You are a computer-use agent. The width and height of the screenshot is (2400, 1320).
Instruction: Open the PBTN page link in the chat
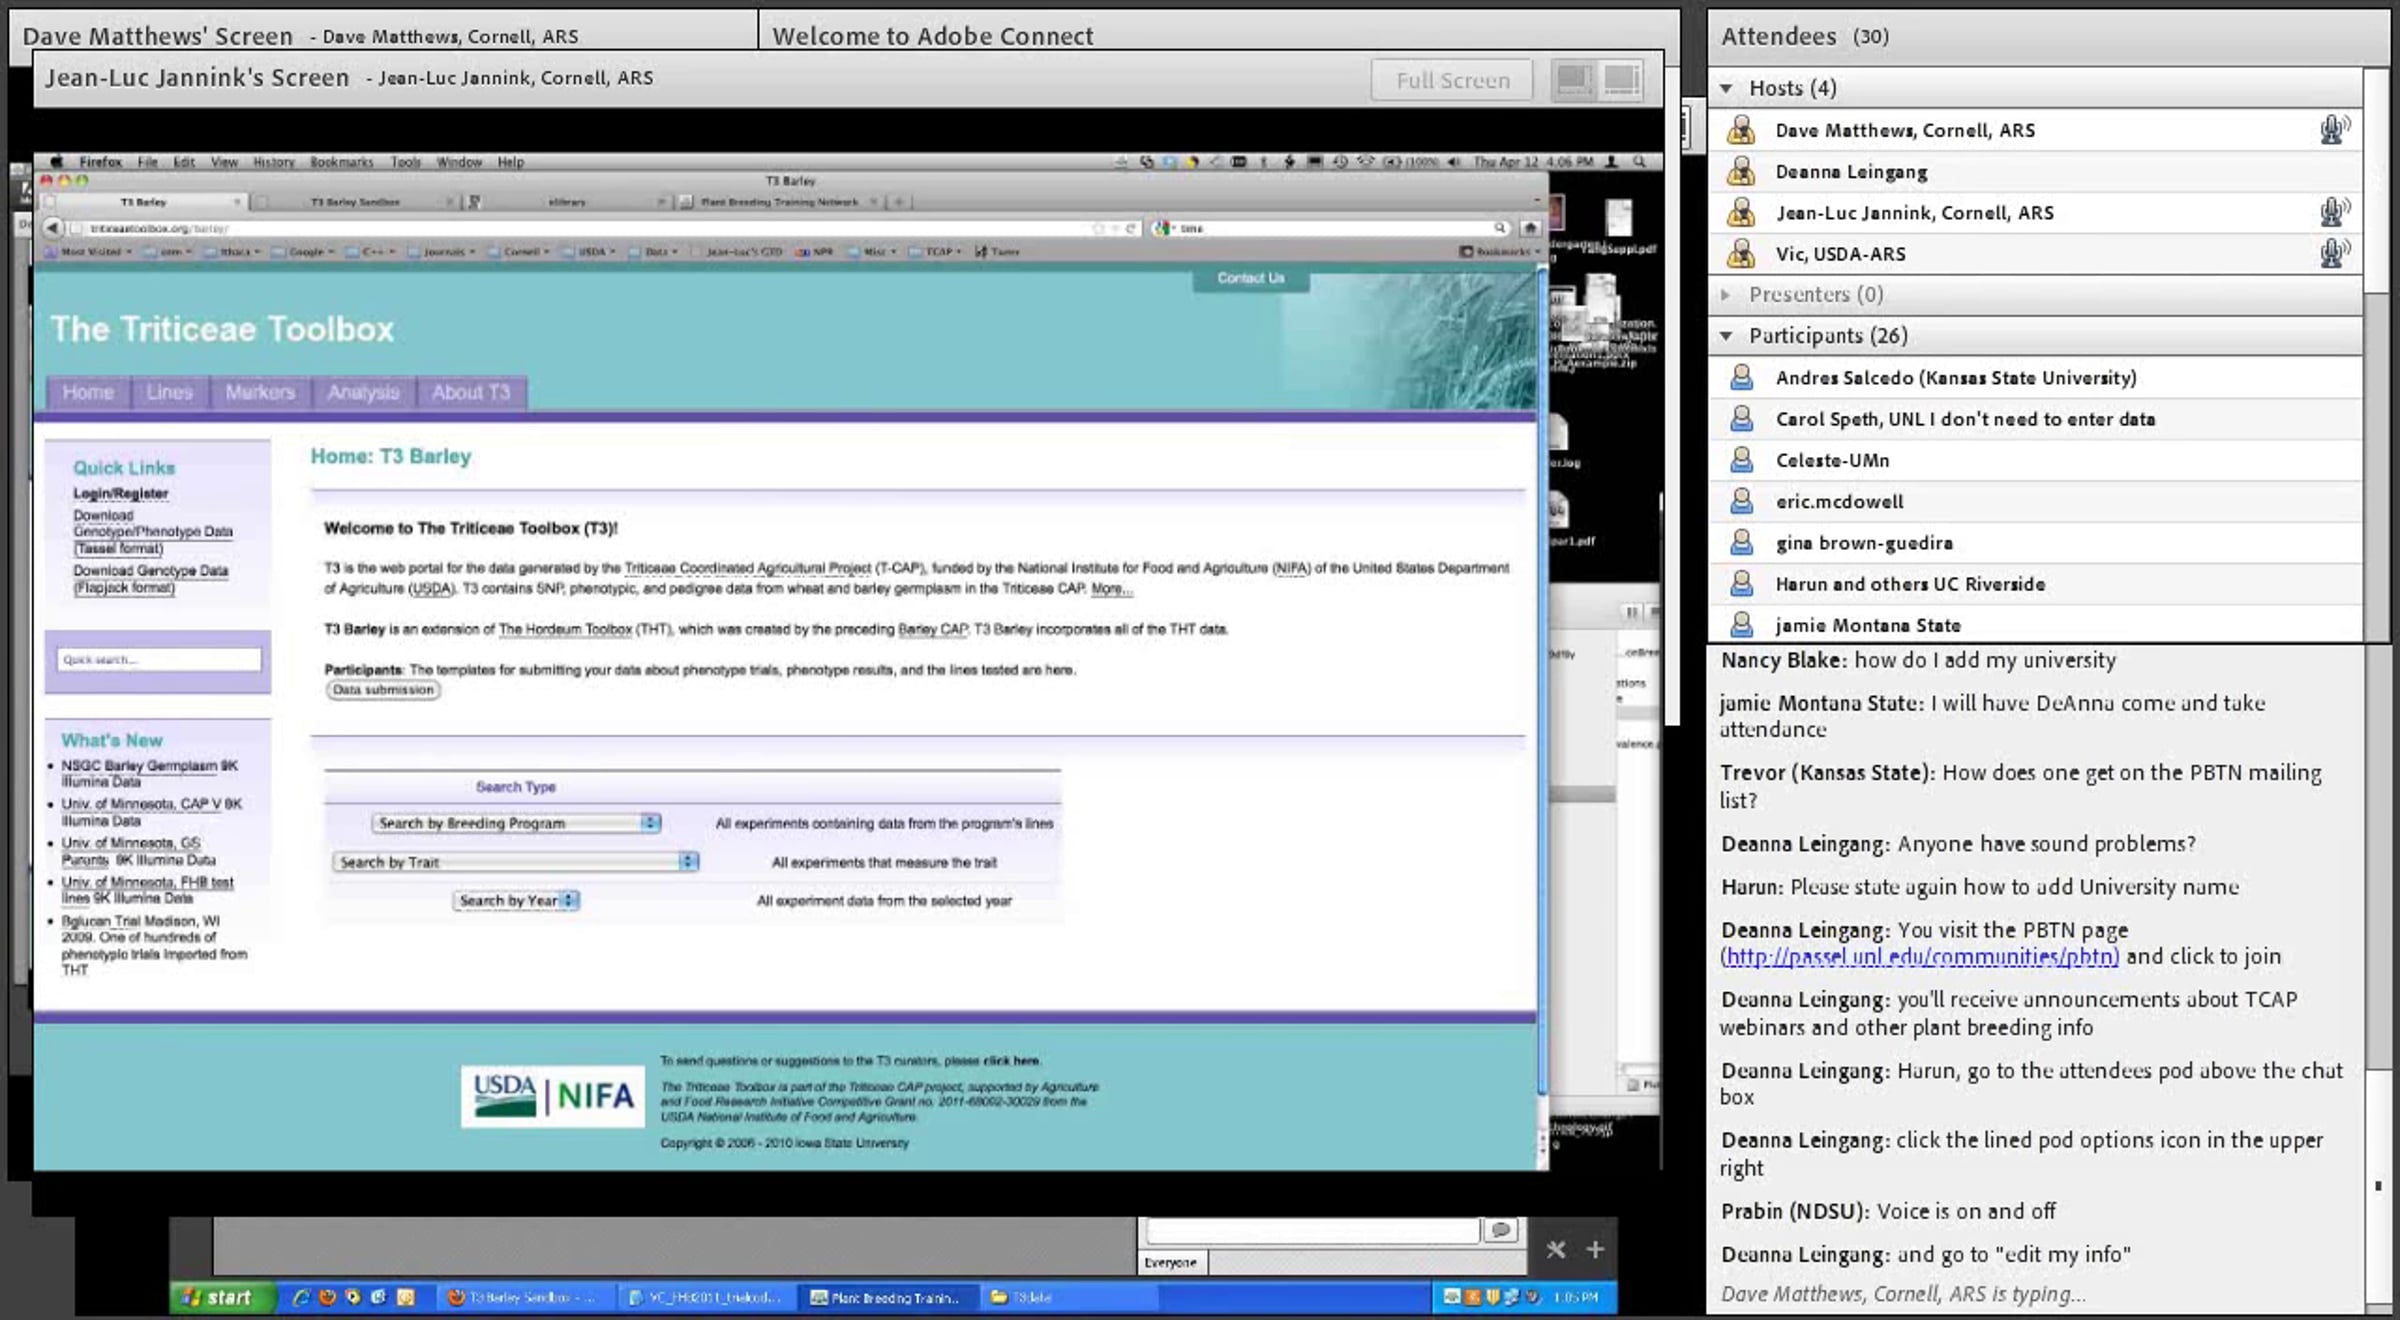pos(1922,956)
